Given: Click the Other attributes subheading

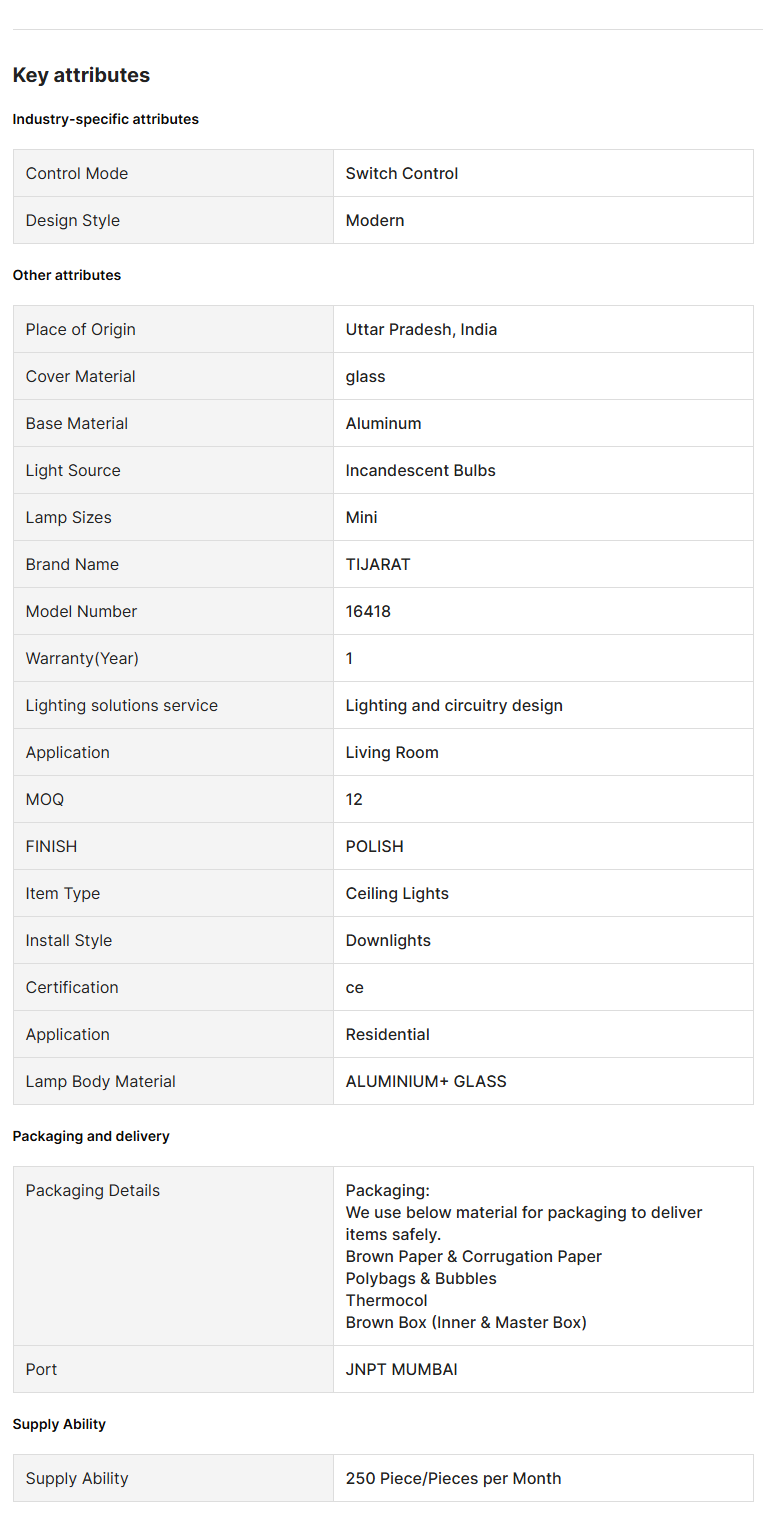Looking at the screenshot, I should click(x=66, y=275).
